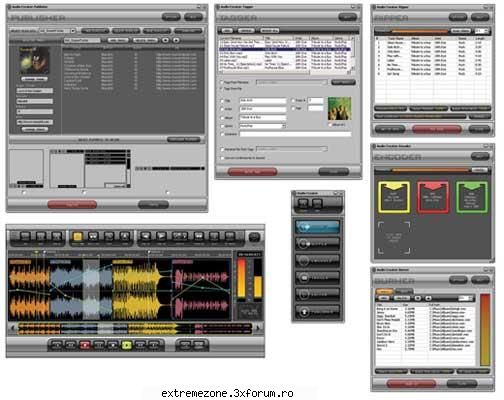The height and width of the screenshot is (400, 504).
Task: Enable 'Rename file from tags' checkbox
Action: [222, 149]
